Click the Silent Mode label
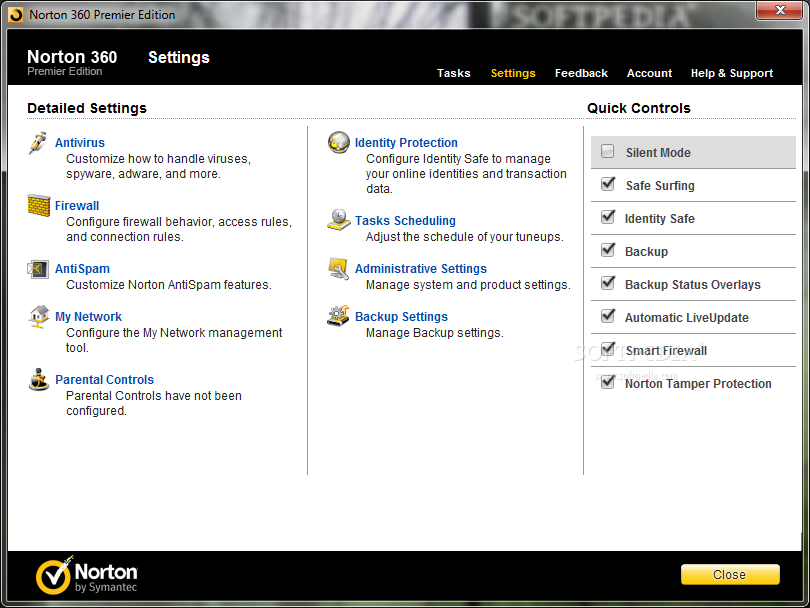This screenshot has width=810, height=608. [x=658, y=152]
